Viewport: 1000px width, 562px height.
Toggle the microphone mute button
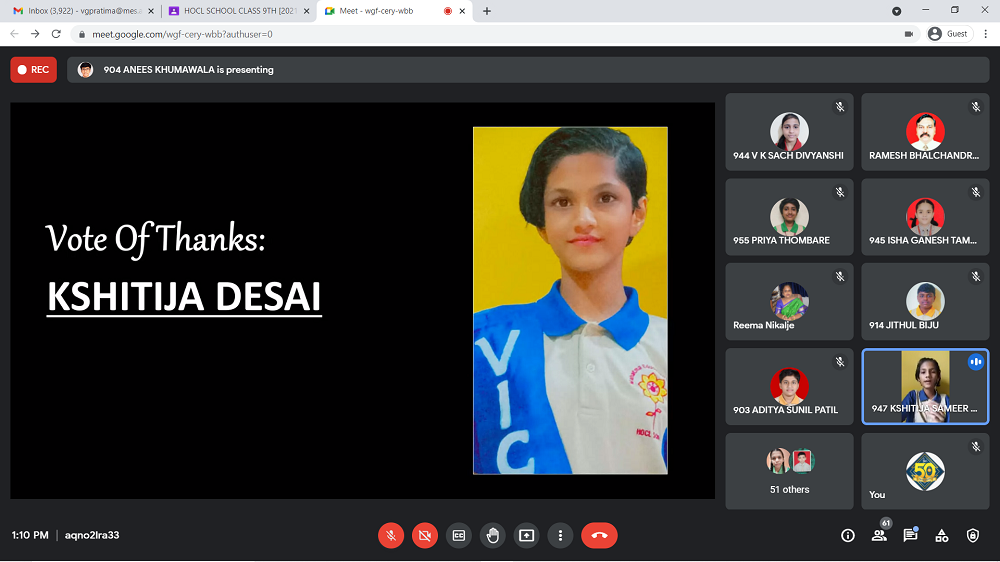(x=391, y=535)
